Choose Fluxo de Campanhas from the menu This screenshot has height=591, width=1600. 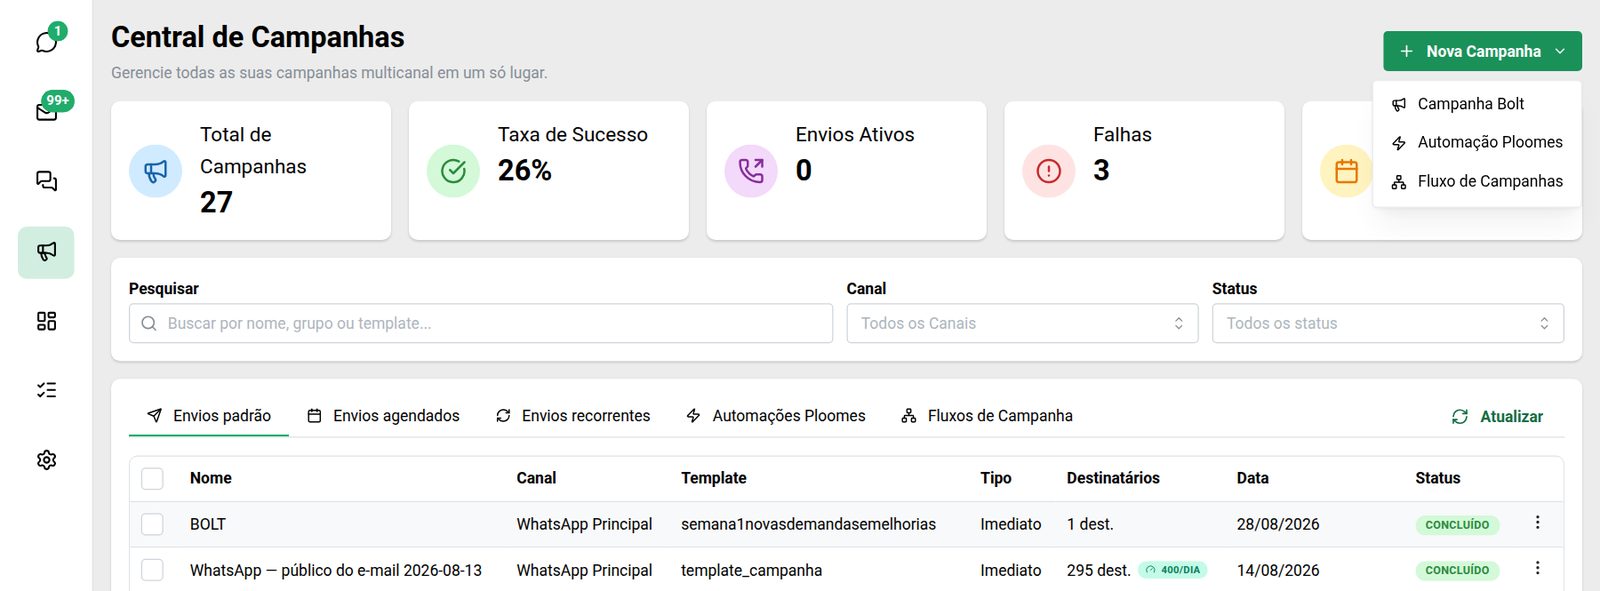[x=1477, y=182]
